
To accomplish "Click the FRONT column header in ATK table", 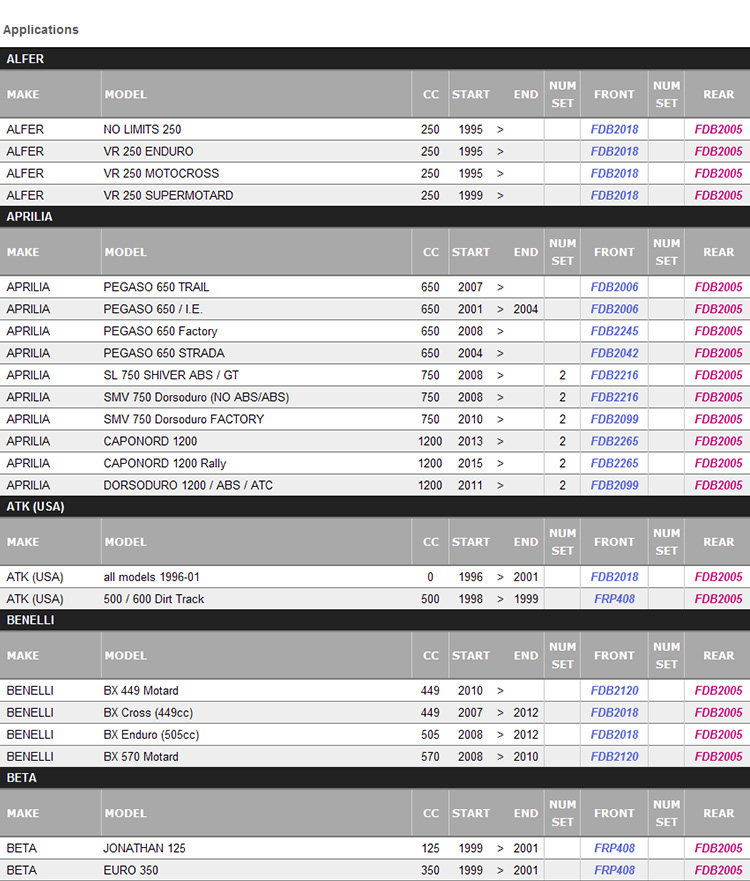I will 614,542.
